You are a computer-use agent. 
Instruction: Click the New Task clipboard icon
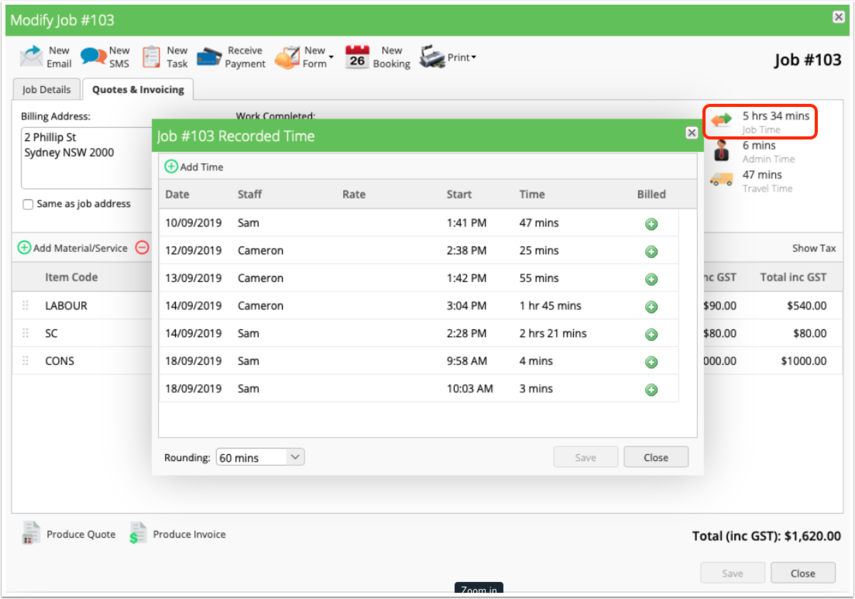pos(151,57)
